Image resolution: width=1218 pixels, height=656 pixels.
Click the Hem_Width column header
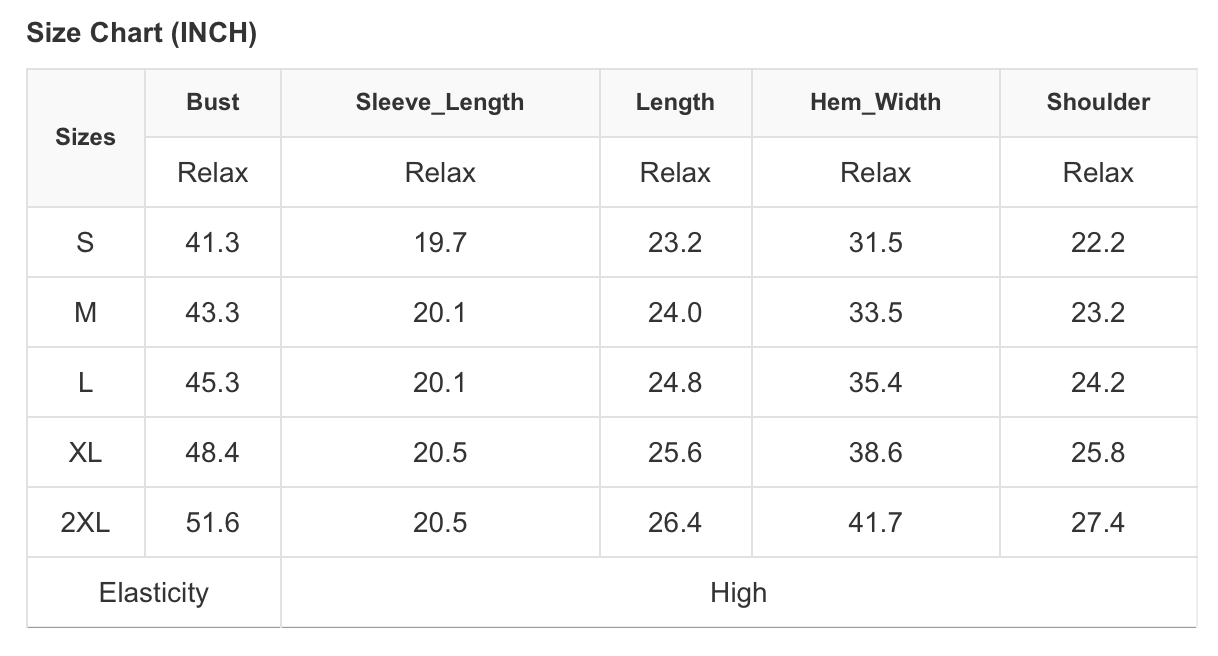[875, 102]
